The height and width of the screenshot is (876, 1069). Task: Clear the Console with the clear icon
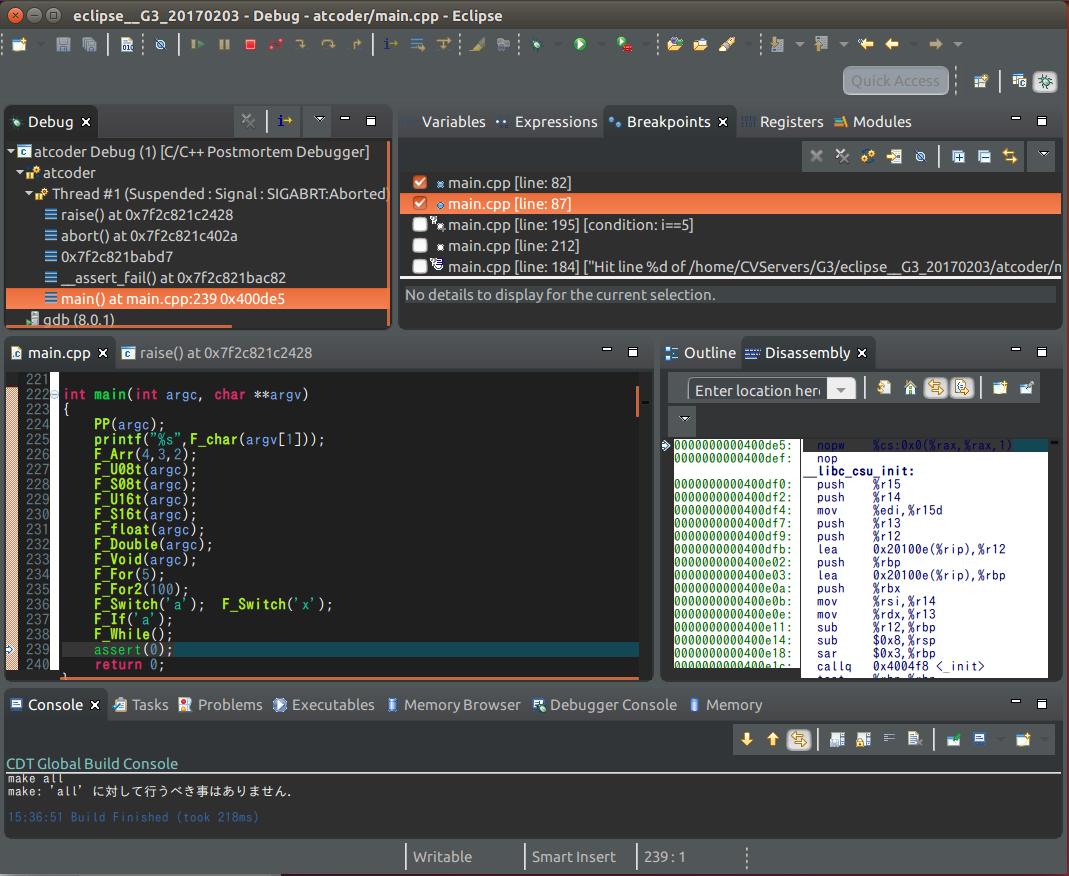coord(915,738)
